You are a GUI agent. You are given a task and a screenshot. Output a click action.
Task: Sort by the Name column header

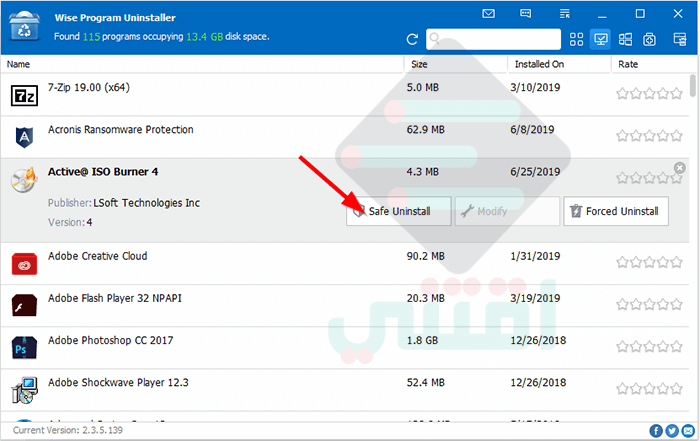202,64
